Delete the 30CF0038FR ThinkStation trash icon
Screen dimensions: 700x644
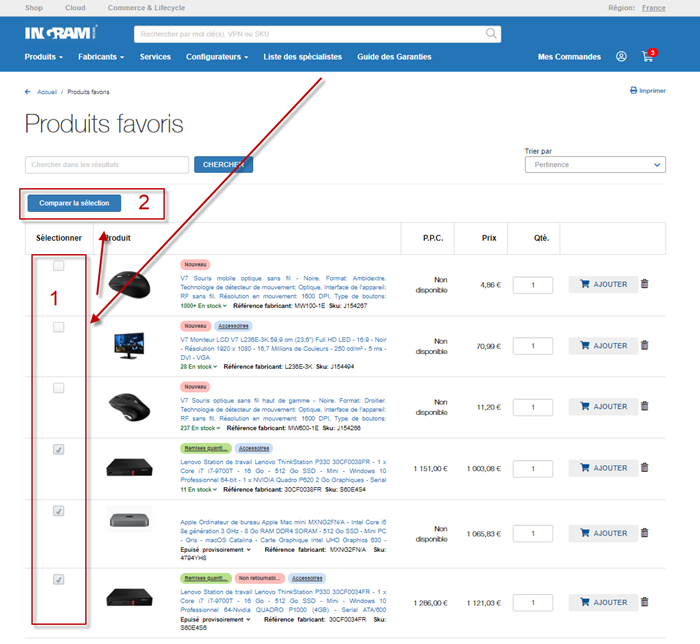[x=644, y=468]
